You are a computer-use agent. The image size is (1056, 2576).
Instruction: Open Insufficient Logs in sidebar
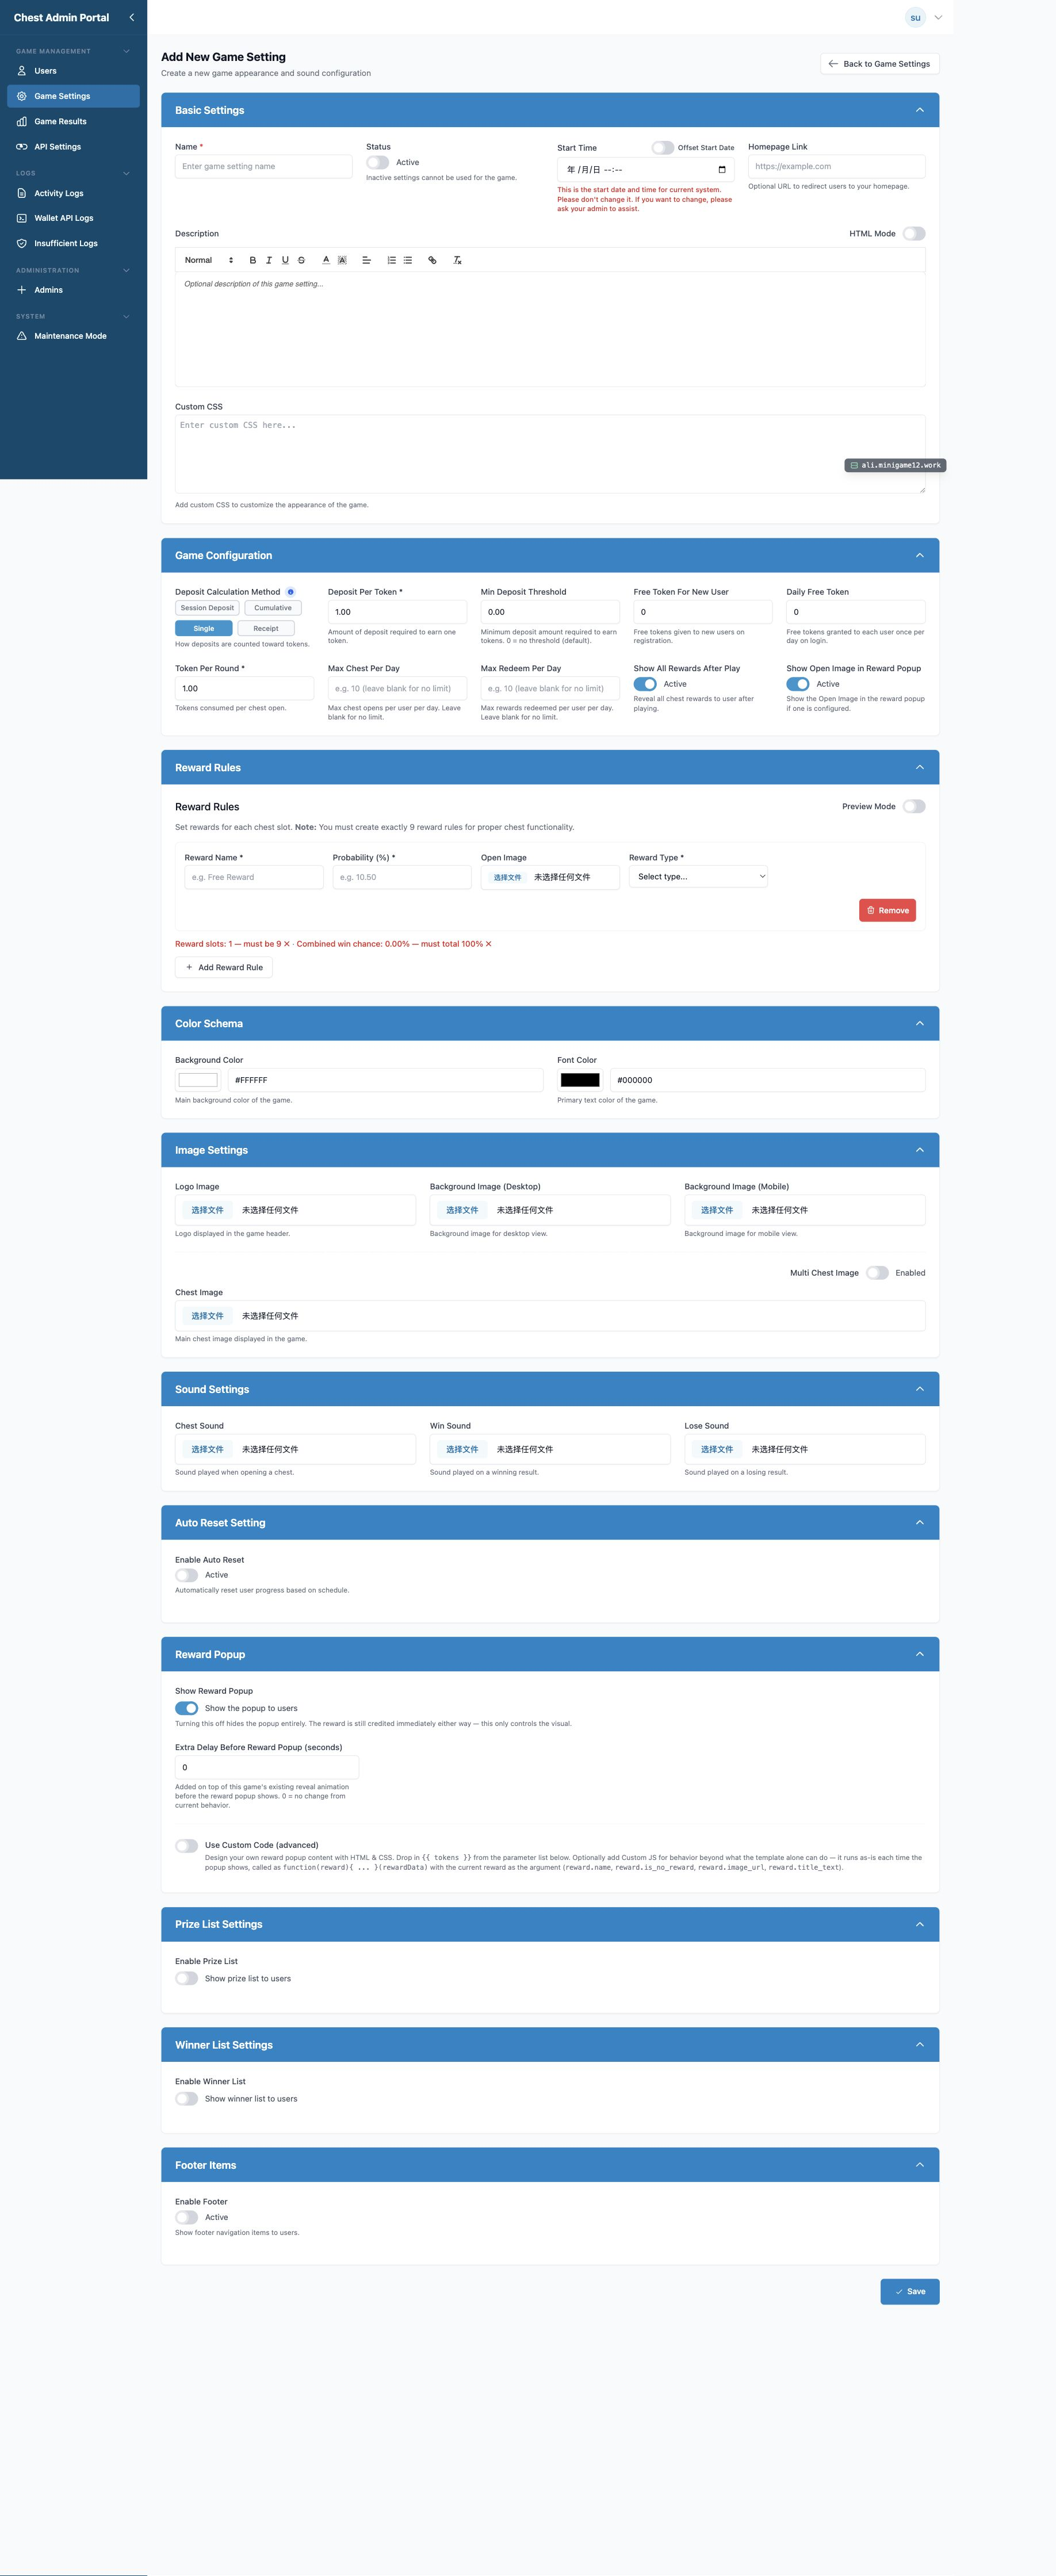tap(73, 243)
